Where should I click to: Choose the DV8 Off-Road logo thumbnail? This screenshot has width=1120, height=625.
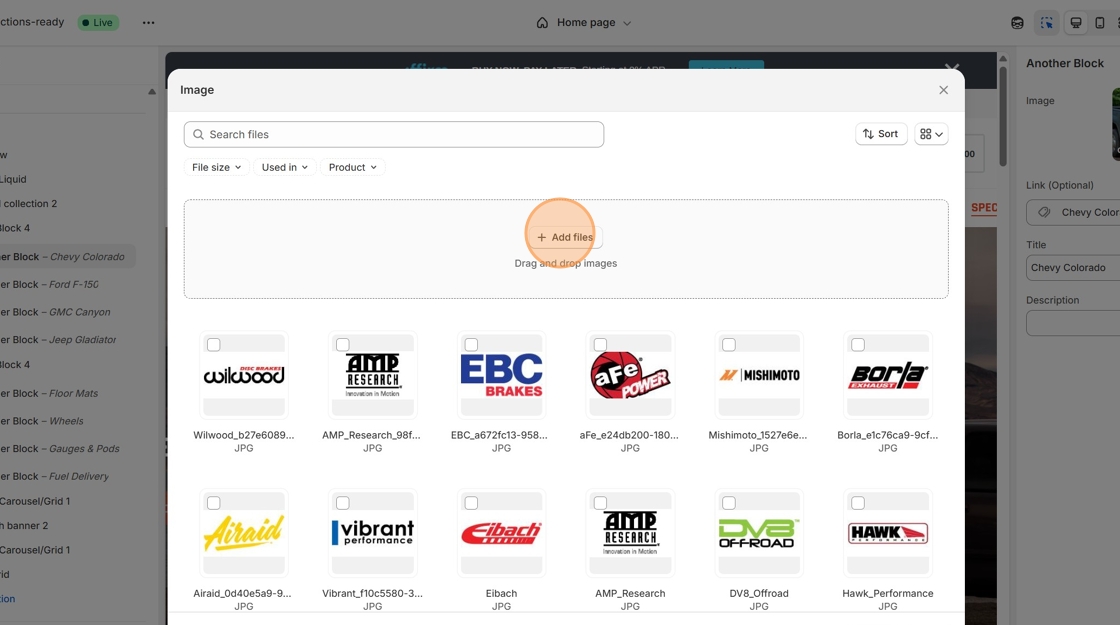click(x=759, y=533)
